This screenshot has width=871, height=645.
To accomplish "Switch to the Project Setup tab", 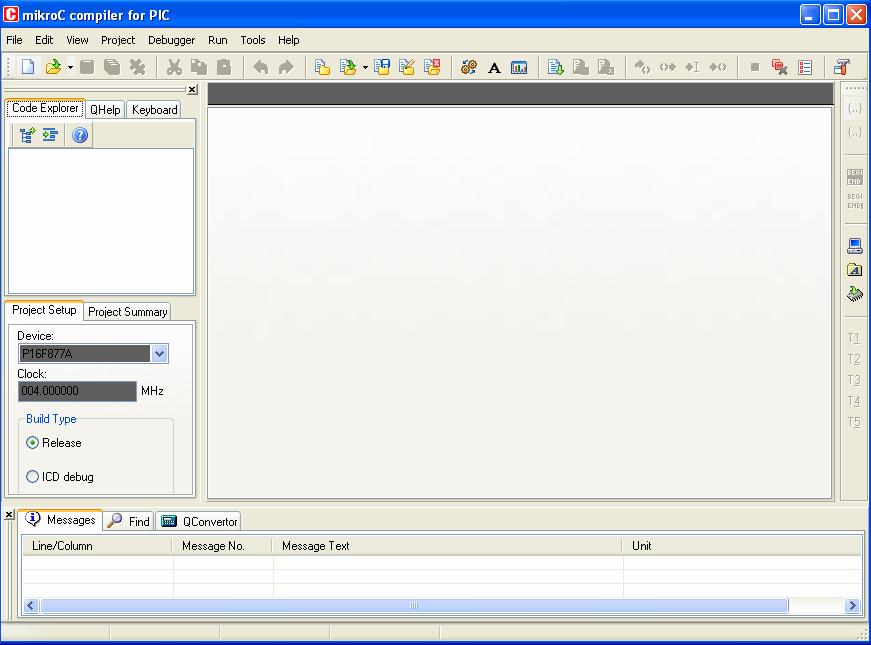I will click(44, 310).
